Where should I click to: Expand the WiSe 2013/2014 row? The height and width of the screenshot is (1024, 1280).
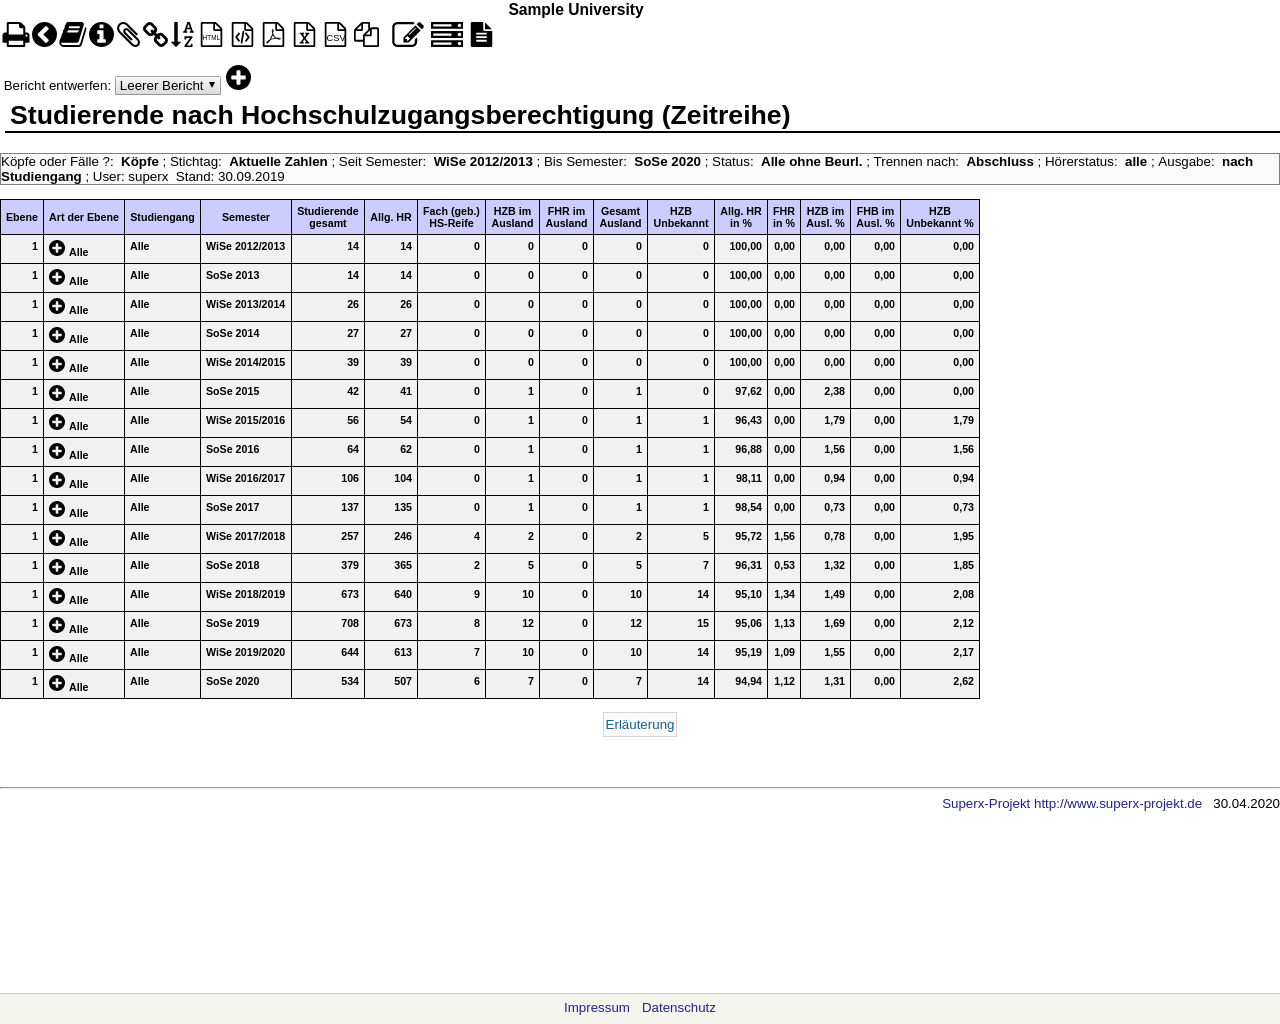coord(57,306)
